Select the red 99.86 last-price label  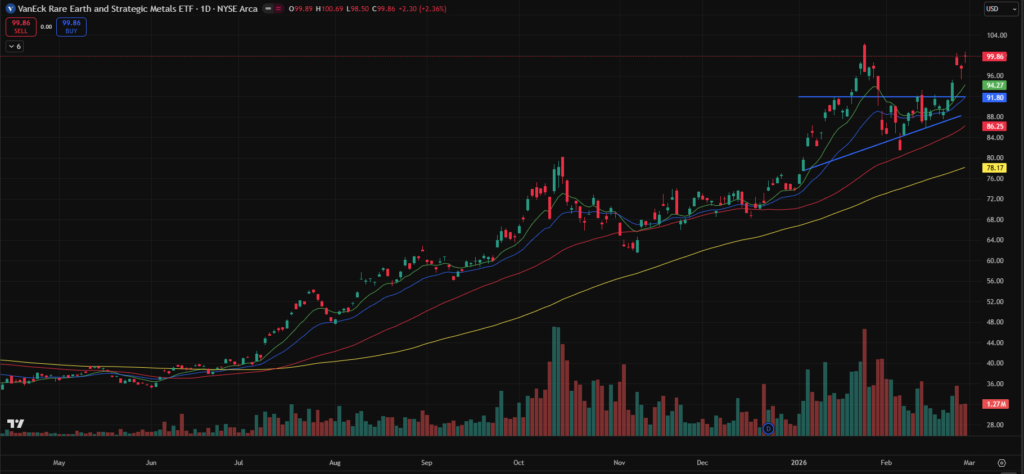[x=994, y=57]
